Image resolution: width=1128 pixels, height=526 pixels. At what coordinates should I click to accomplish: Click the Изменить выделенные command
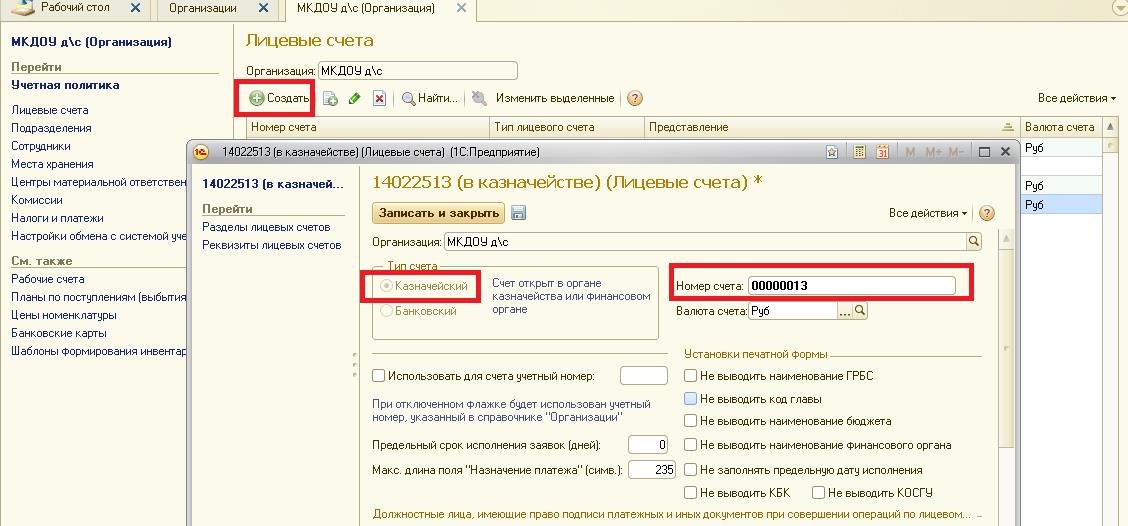pos(555,99)
